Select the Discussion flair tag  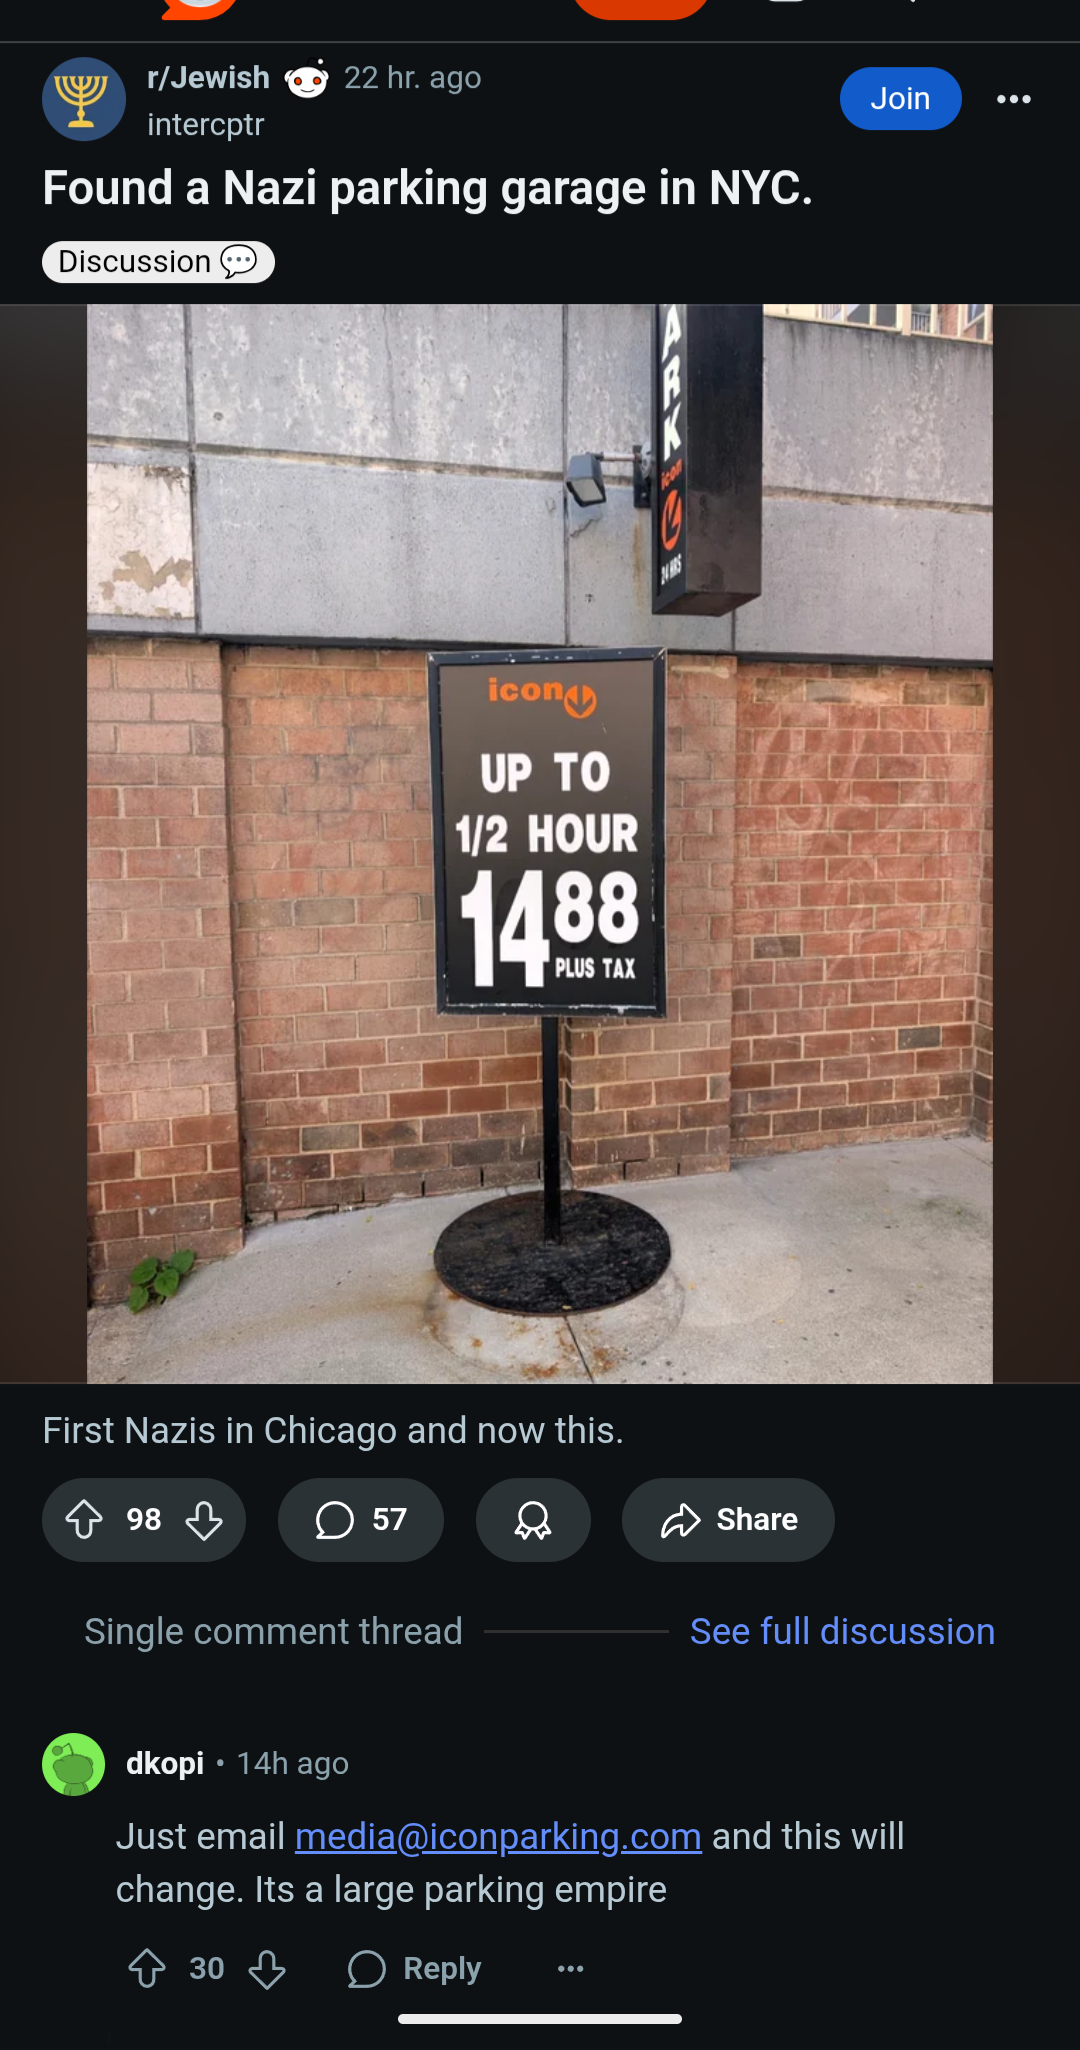click(158, 262)
